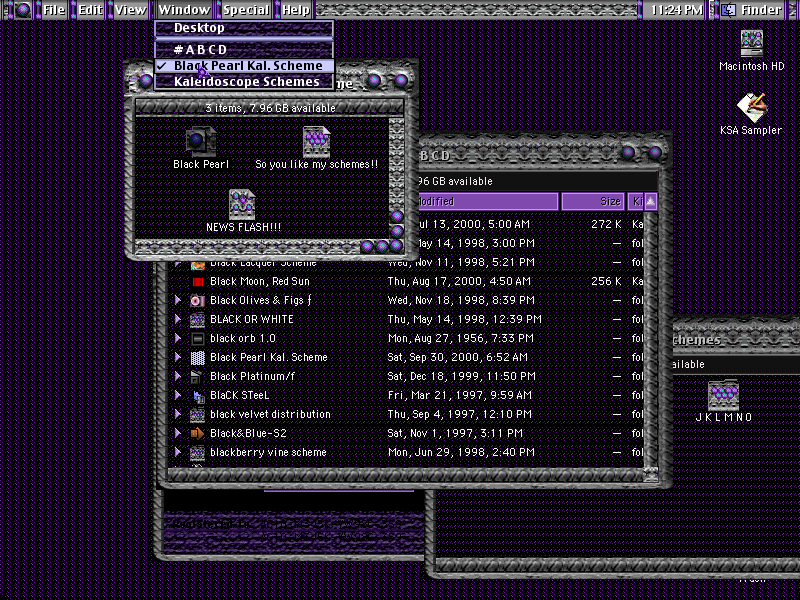This screenshot has width=800, height=600.
Task: Click the Black Platinum/f folder icon
Action: 197,377
